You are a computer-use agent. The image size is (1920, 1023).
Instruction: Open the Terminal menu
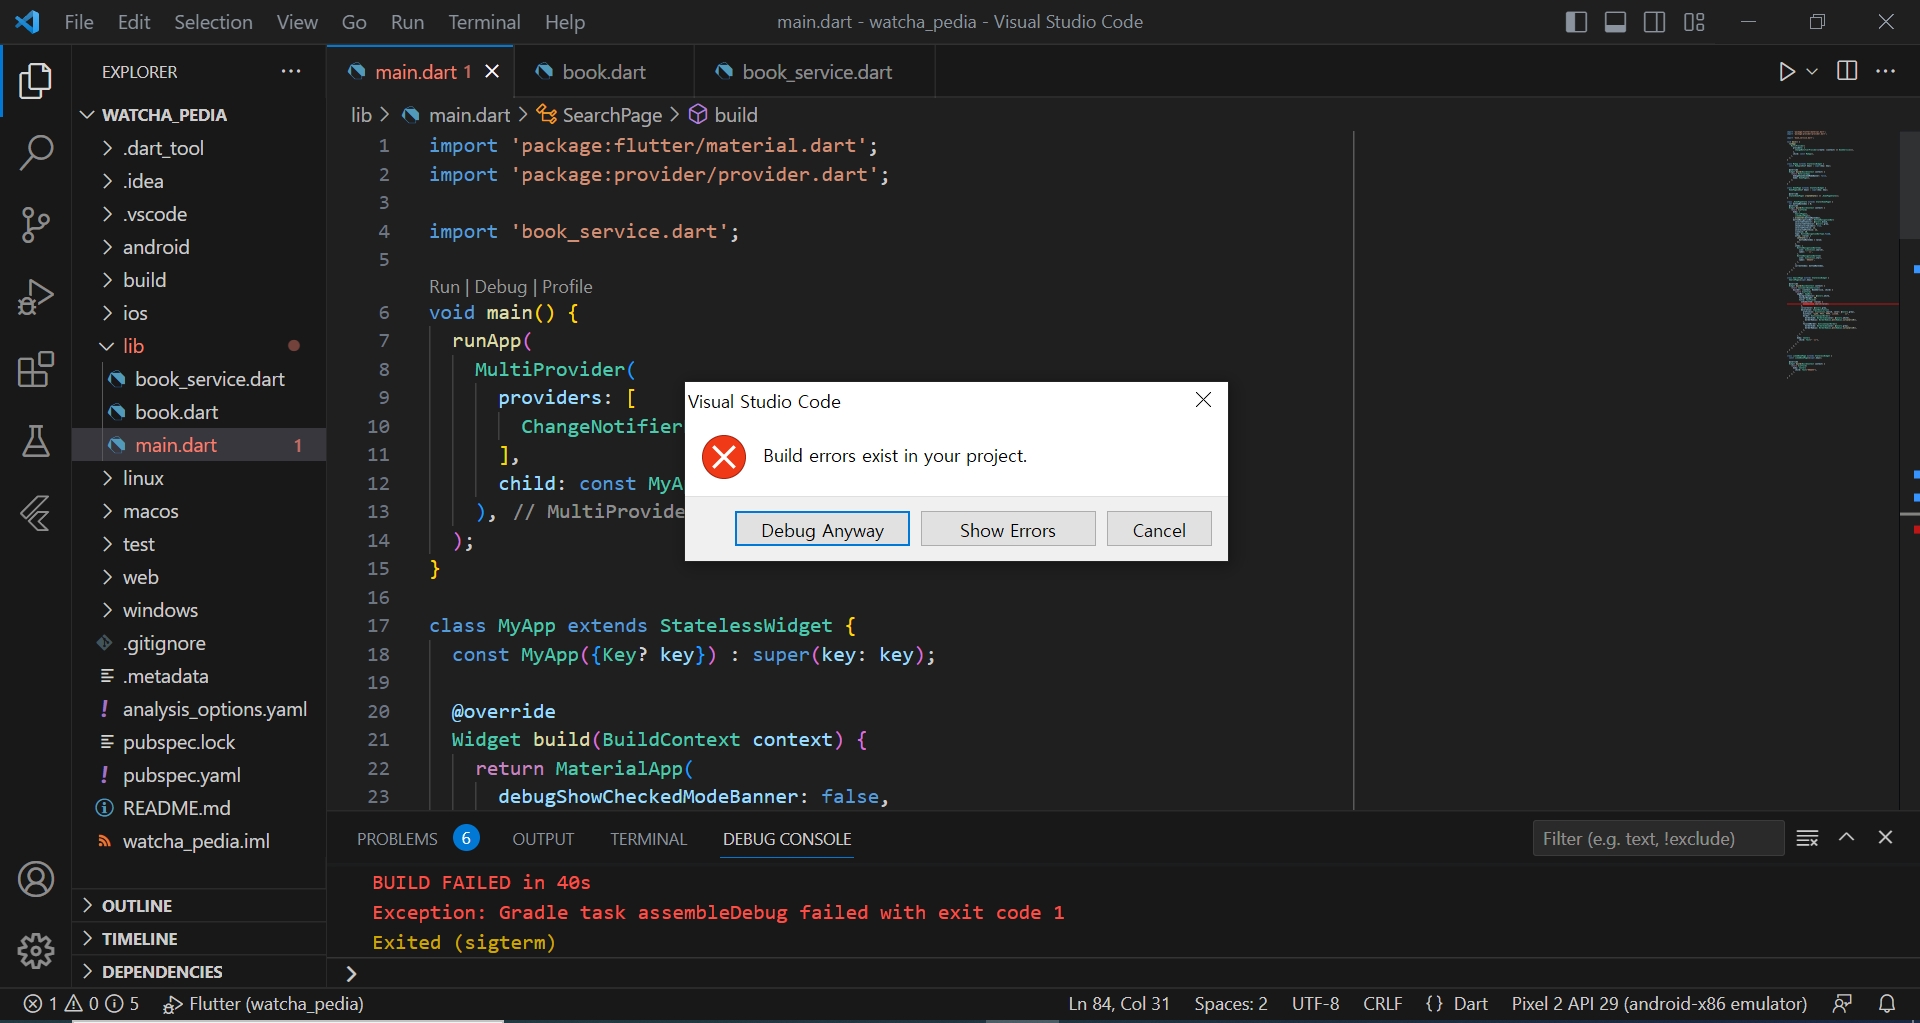point(484,22)
